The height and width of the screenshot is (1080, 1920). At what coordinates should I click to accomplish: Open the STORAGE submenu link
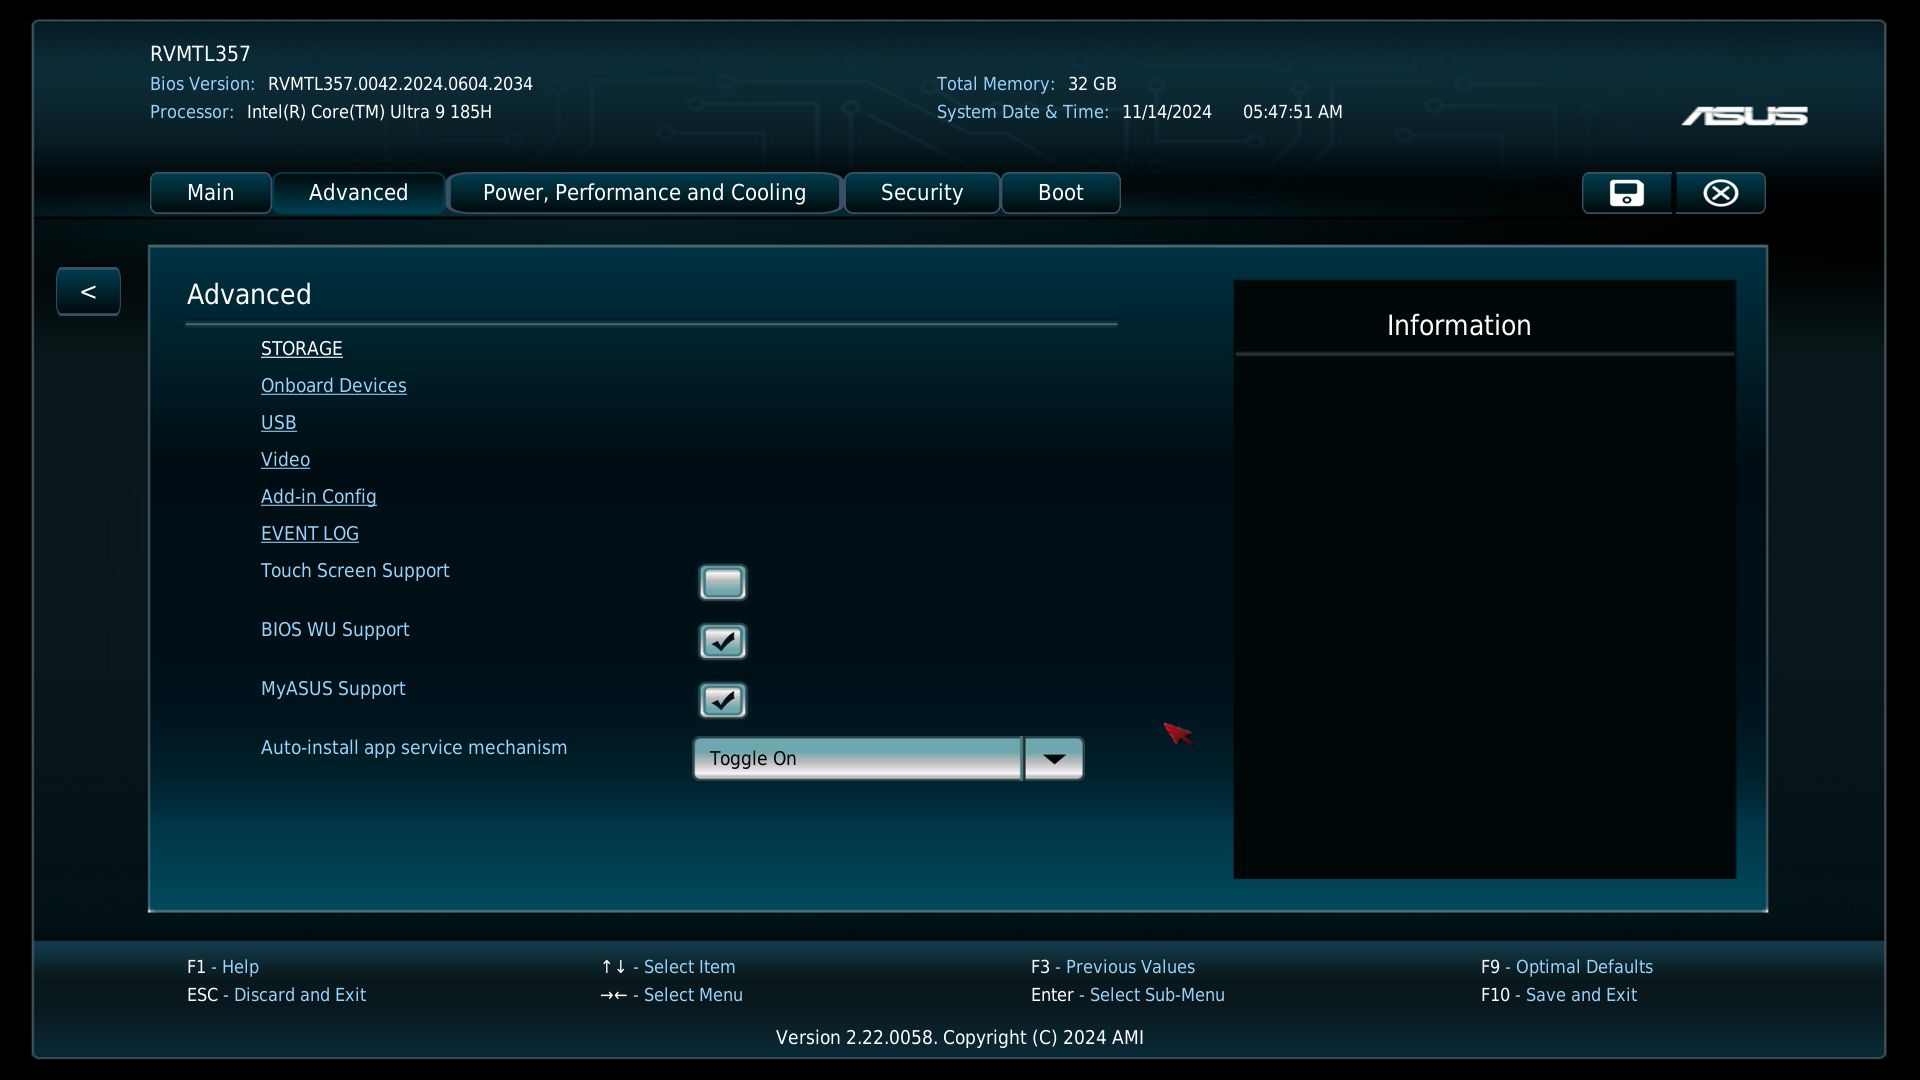(x=301, y=349)
